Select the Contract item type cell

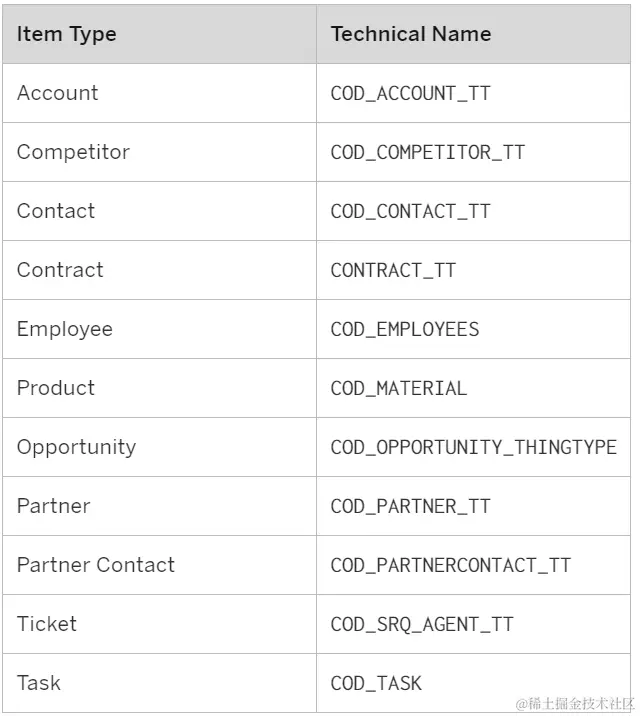60,270
